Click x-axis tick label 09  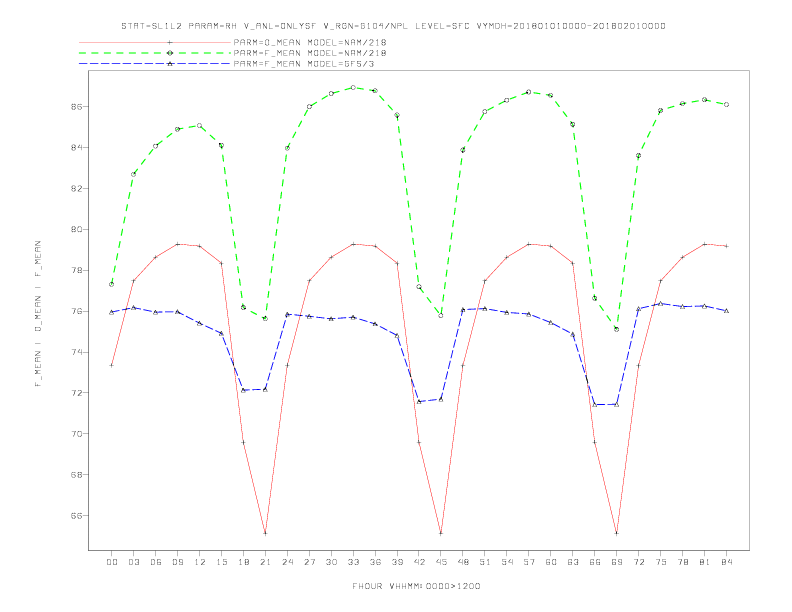(x=177, y=562)
